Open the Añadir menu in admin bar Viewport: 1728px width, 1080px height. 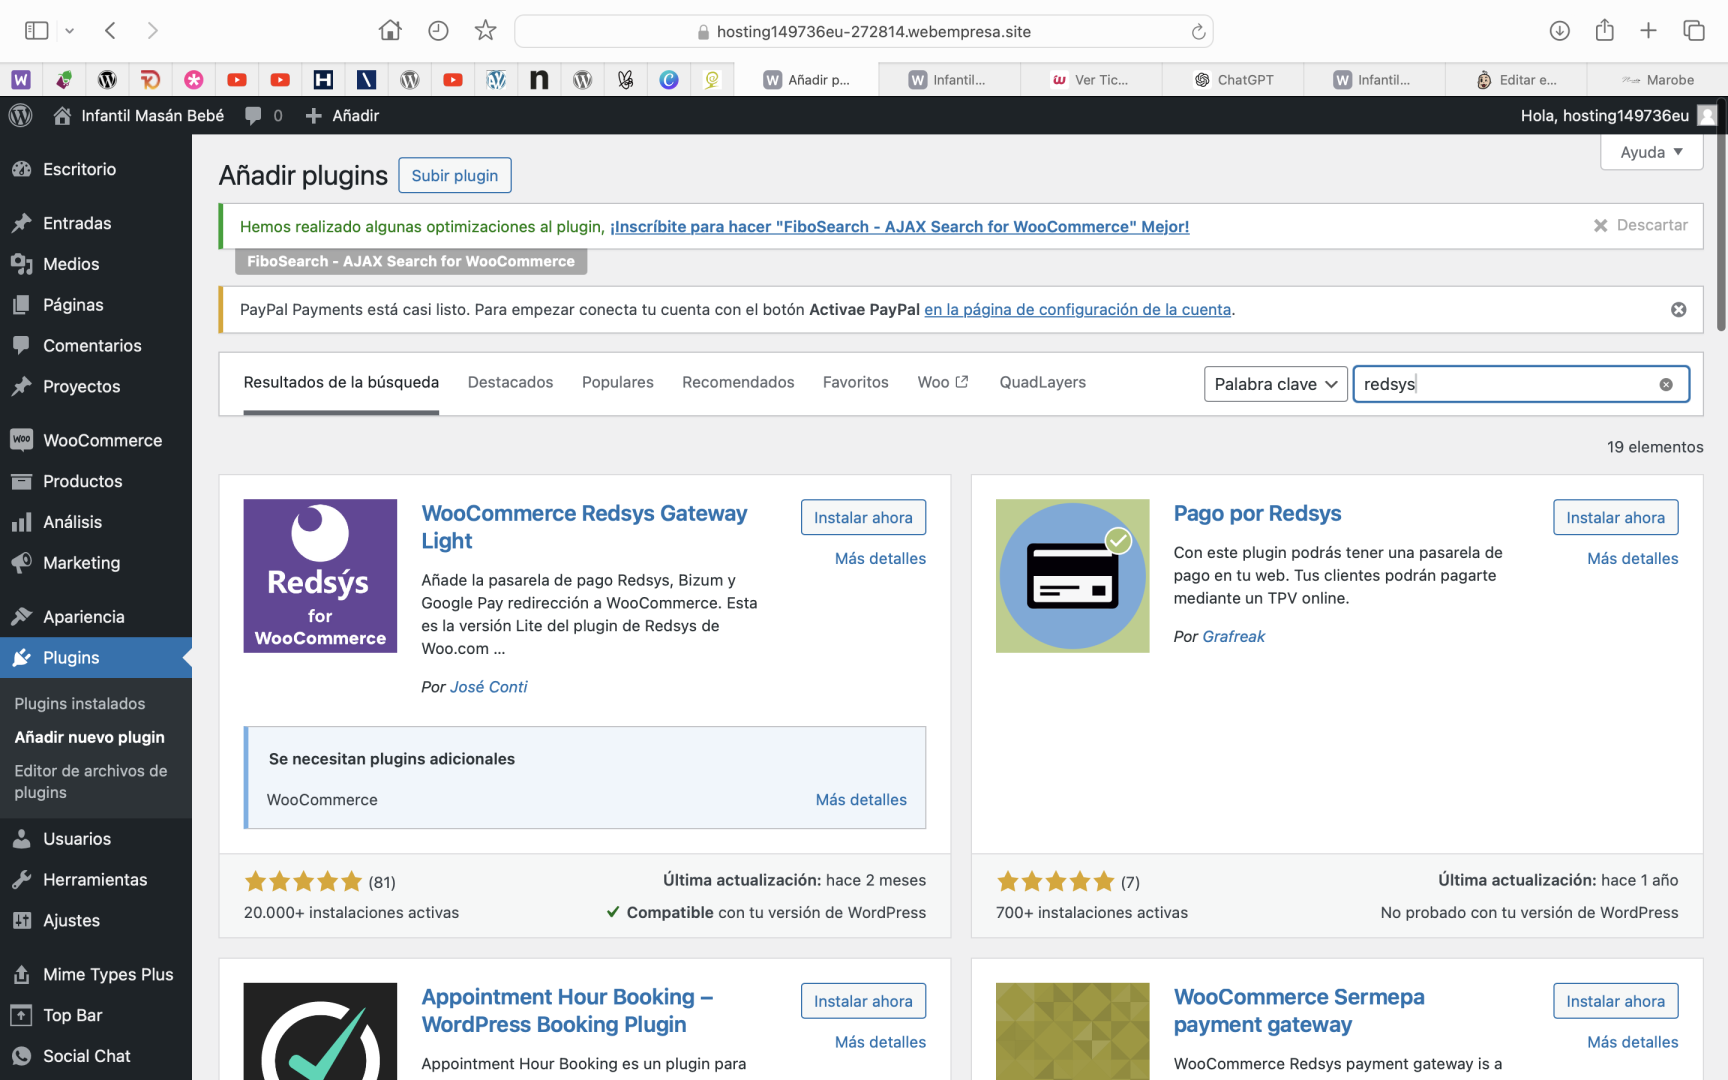click(342, 116)
